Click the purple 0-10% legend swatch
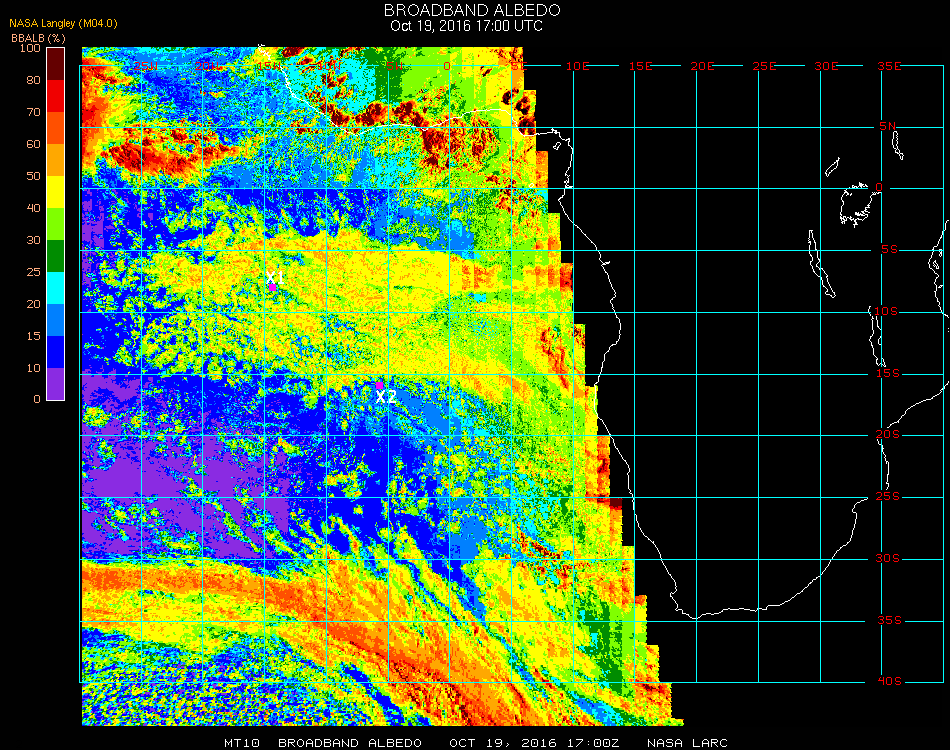 click(56, 384)
